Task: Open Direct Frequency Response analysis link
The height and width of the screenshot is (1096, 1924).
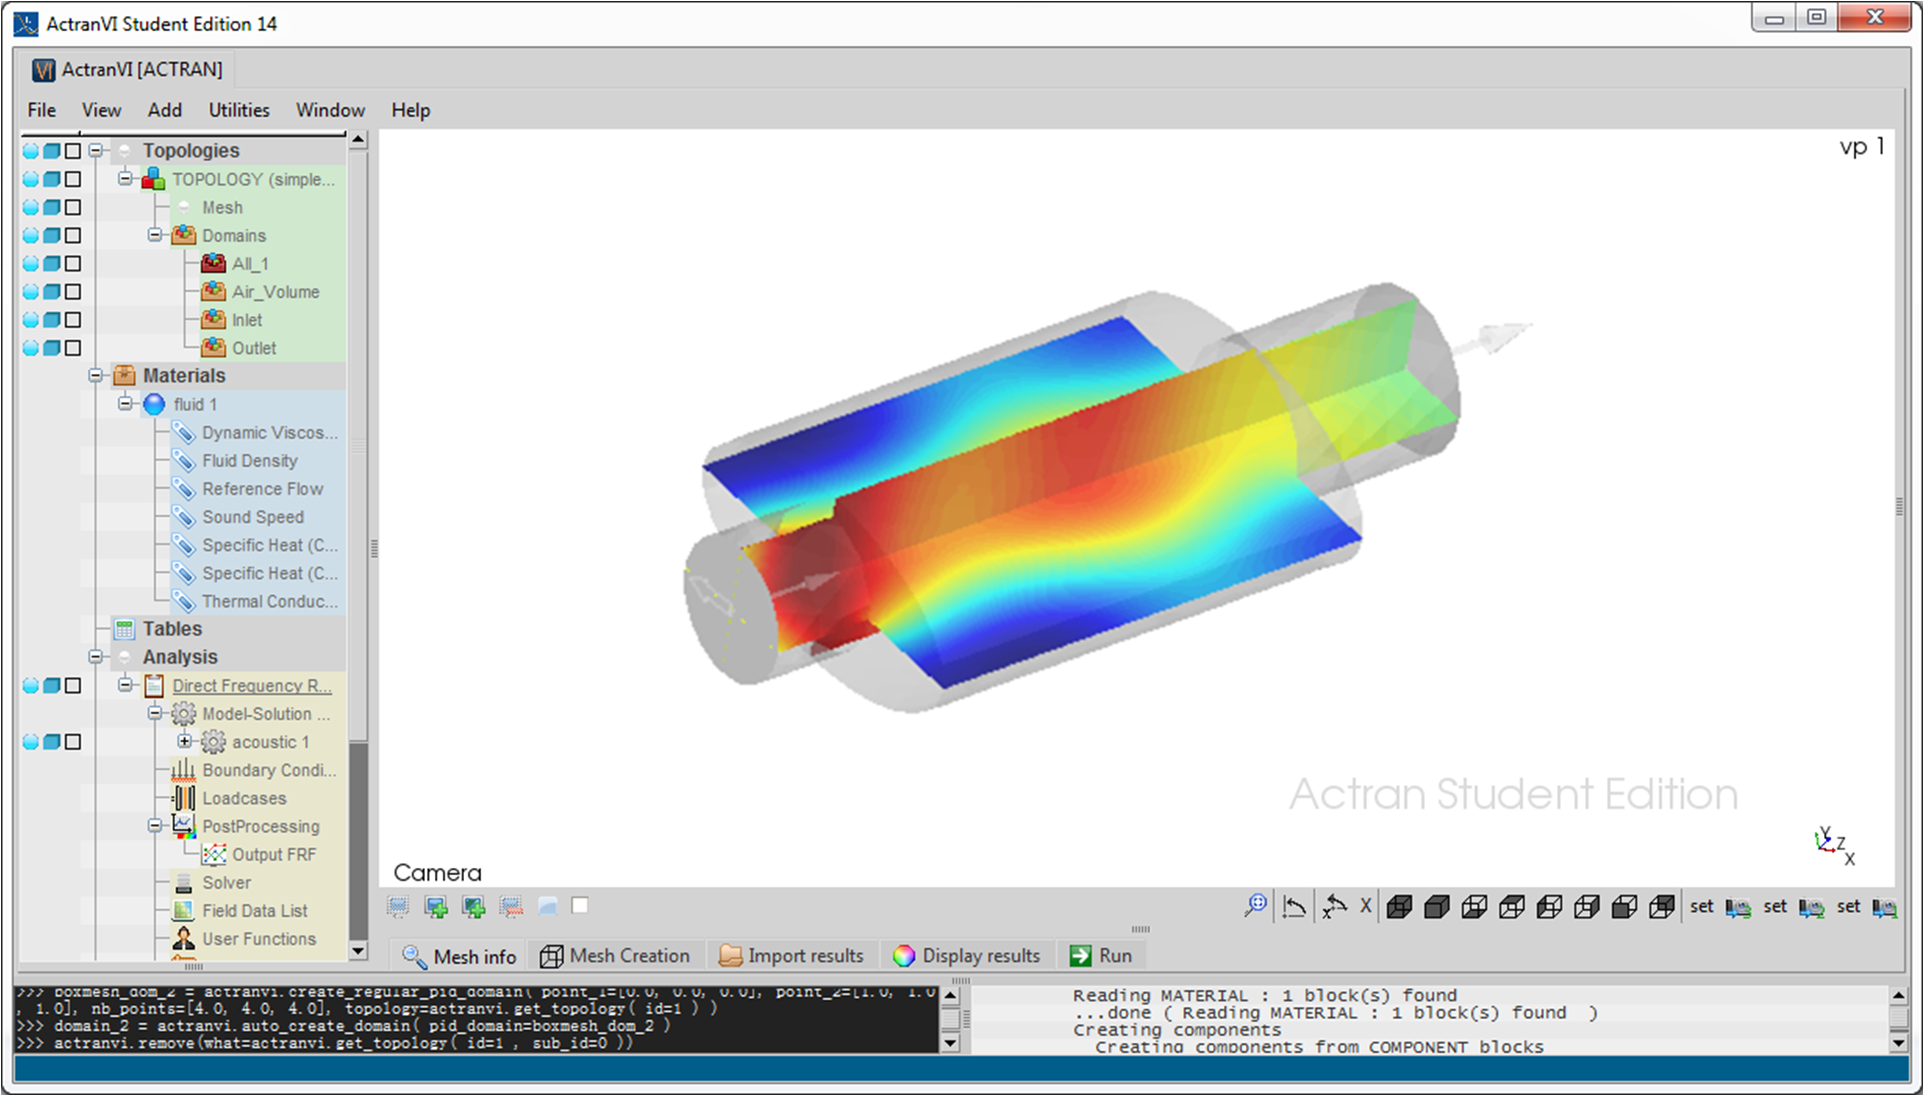Action: (x=252, y=686)
